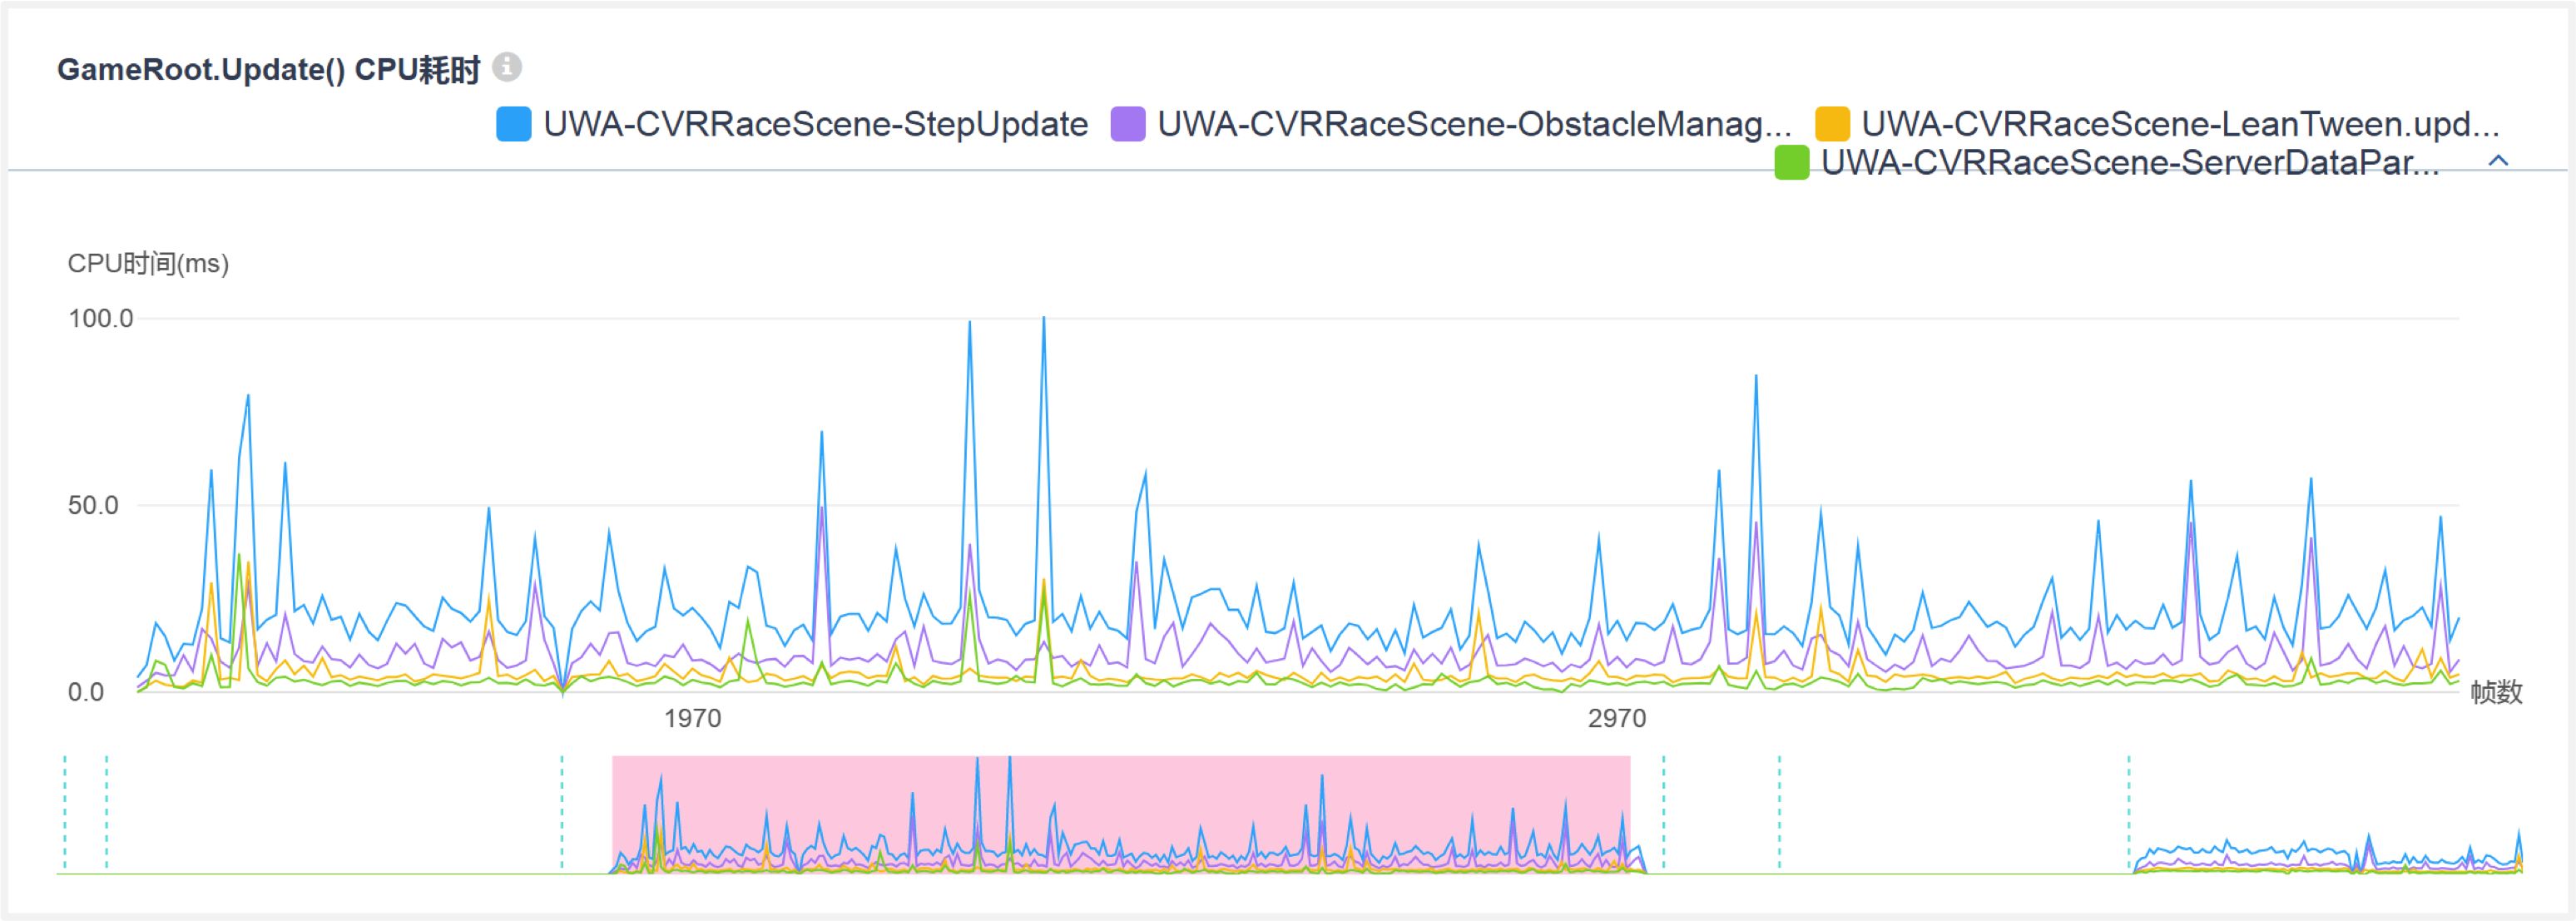The image size is (2576, 921).
Task: Hide the UWA-CVRRaceScene-ServerDataPar series label
Action: [2130, 163]
